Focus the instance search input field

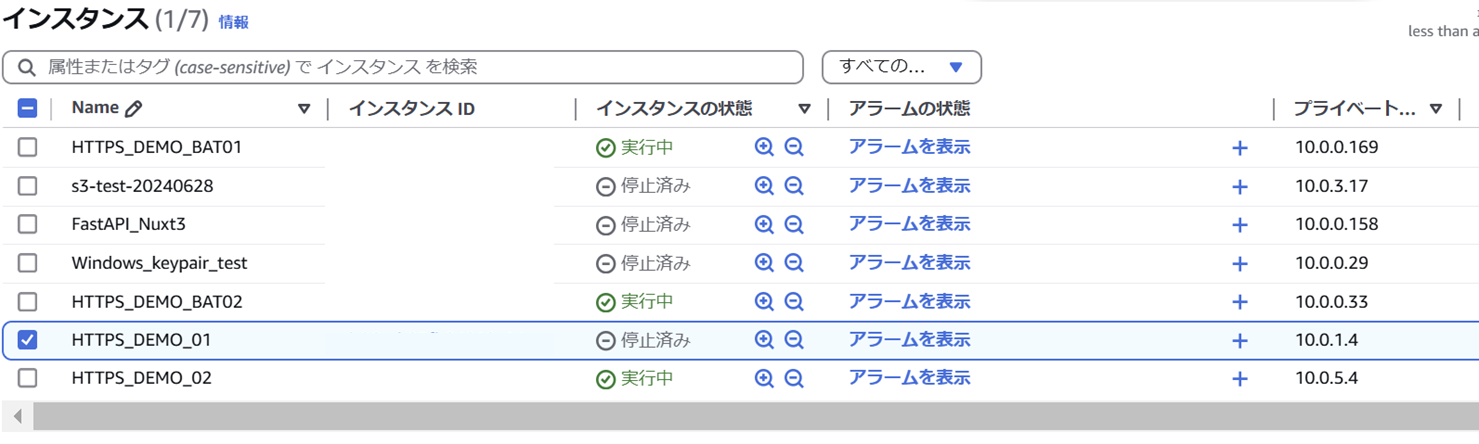point(403,67)
